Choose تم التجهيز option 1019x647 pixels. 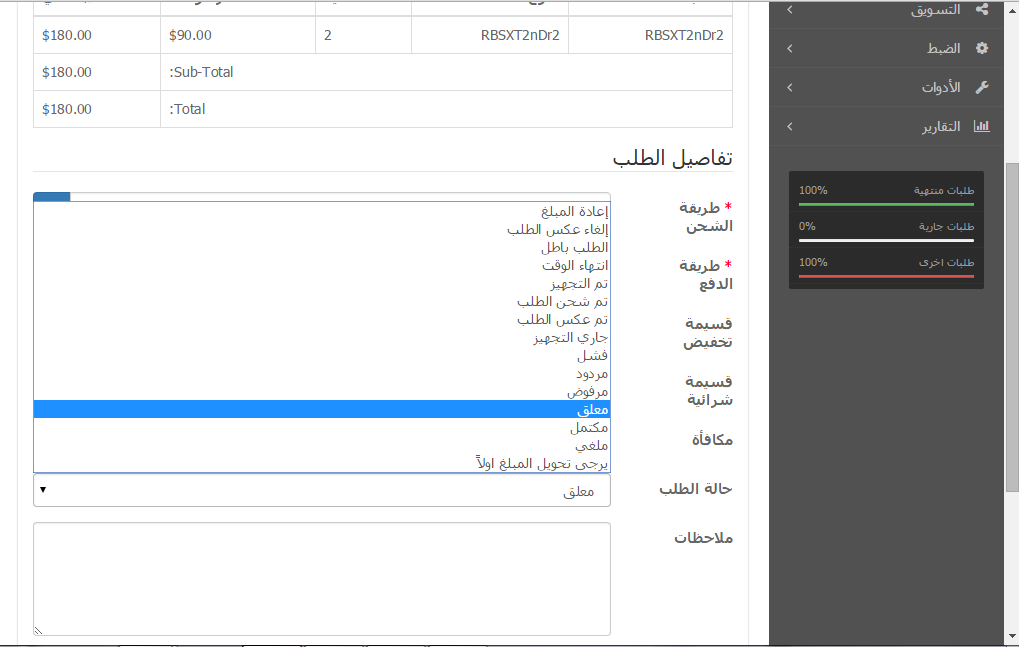coord(322,284)
